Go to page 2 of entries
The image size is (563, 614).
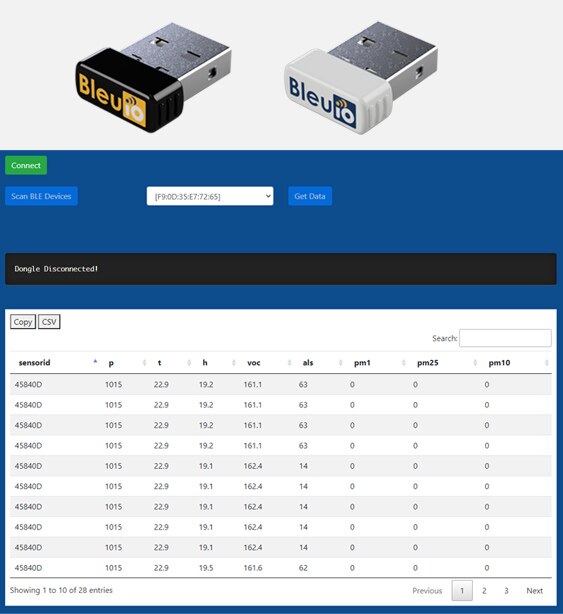[x=484, y=591]
